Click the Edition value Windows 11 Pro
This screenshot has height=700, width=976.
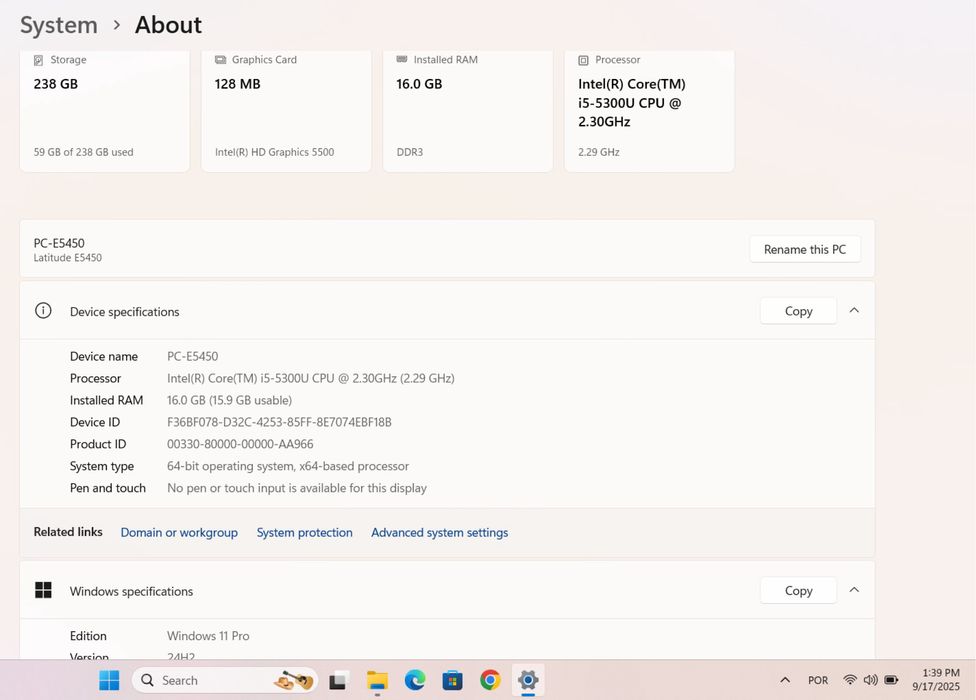208,636
